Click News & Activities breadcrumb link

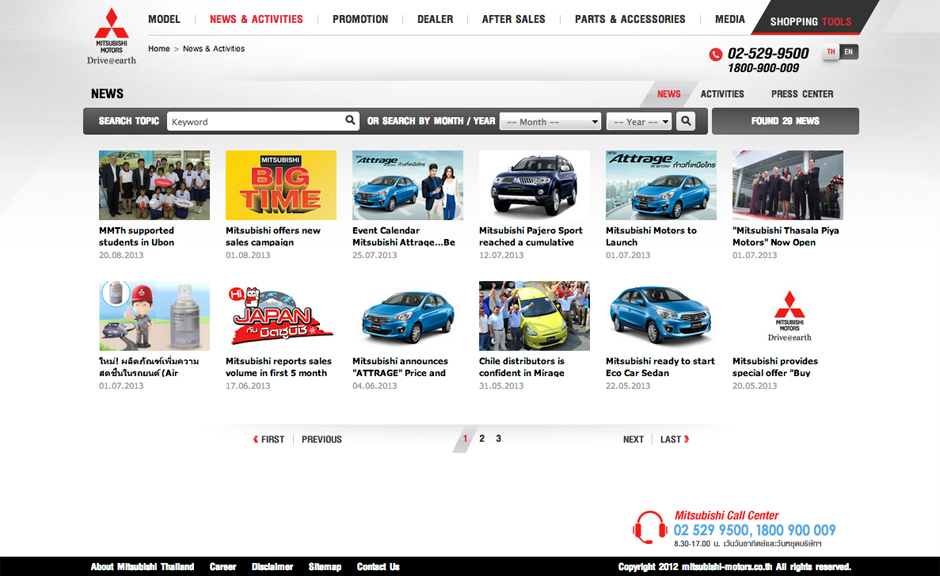213,49
